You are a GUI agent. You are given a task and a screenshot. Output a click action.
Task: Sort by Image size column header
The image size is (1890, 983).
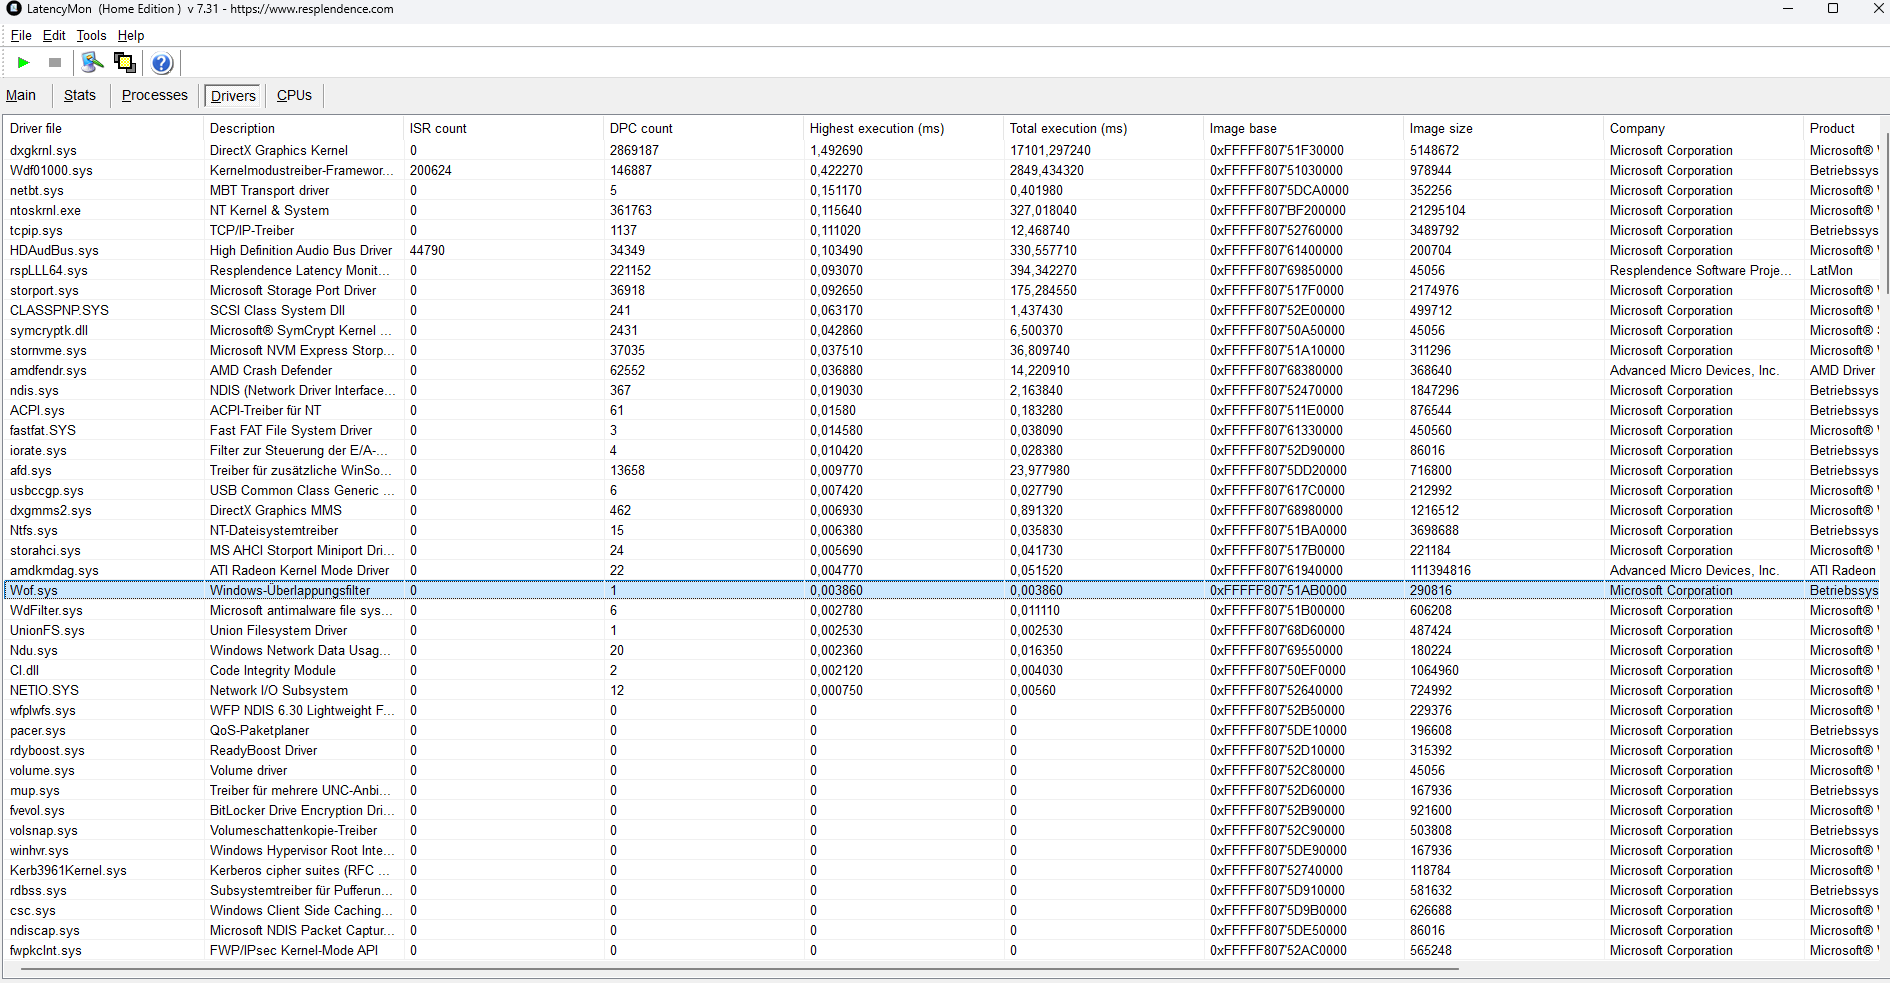(x=1503, y=128)
